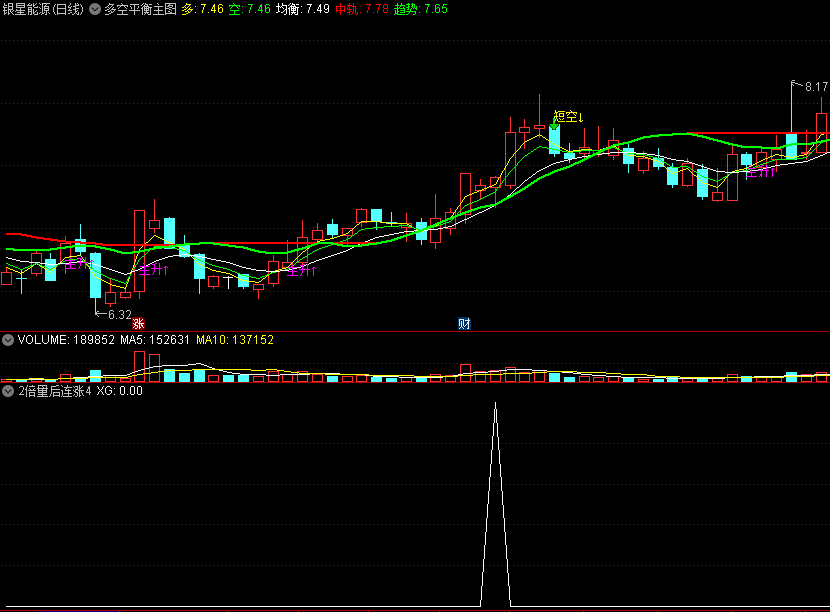Screen dimensions: 830x612
Task: Click the red 涨 marker icon
Action: pos(138,323)
